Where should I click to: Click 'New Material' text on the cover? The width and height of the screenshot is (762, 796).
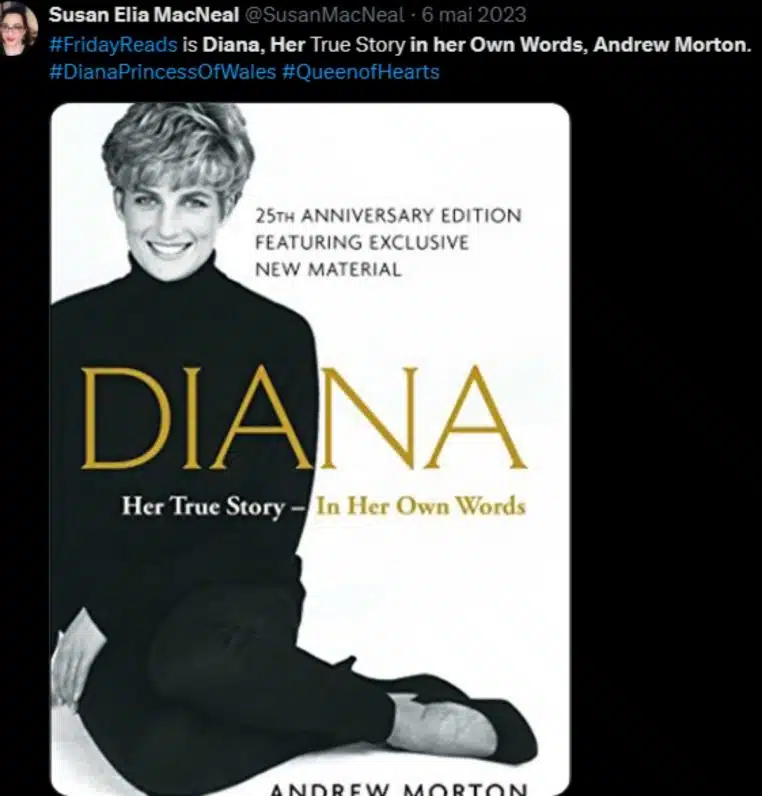(x=328, y=270)
